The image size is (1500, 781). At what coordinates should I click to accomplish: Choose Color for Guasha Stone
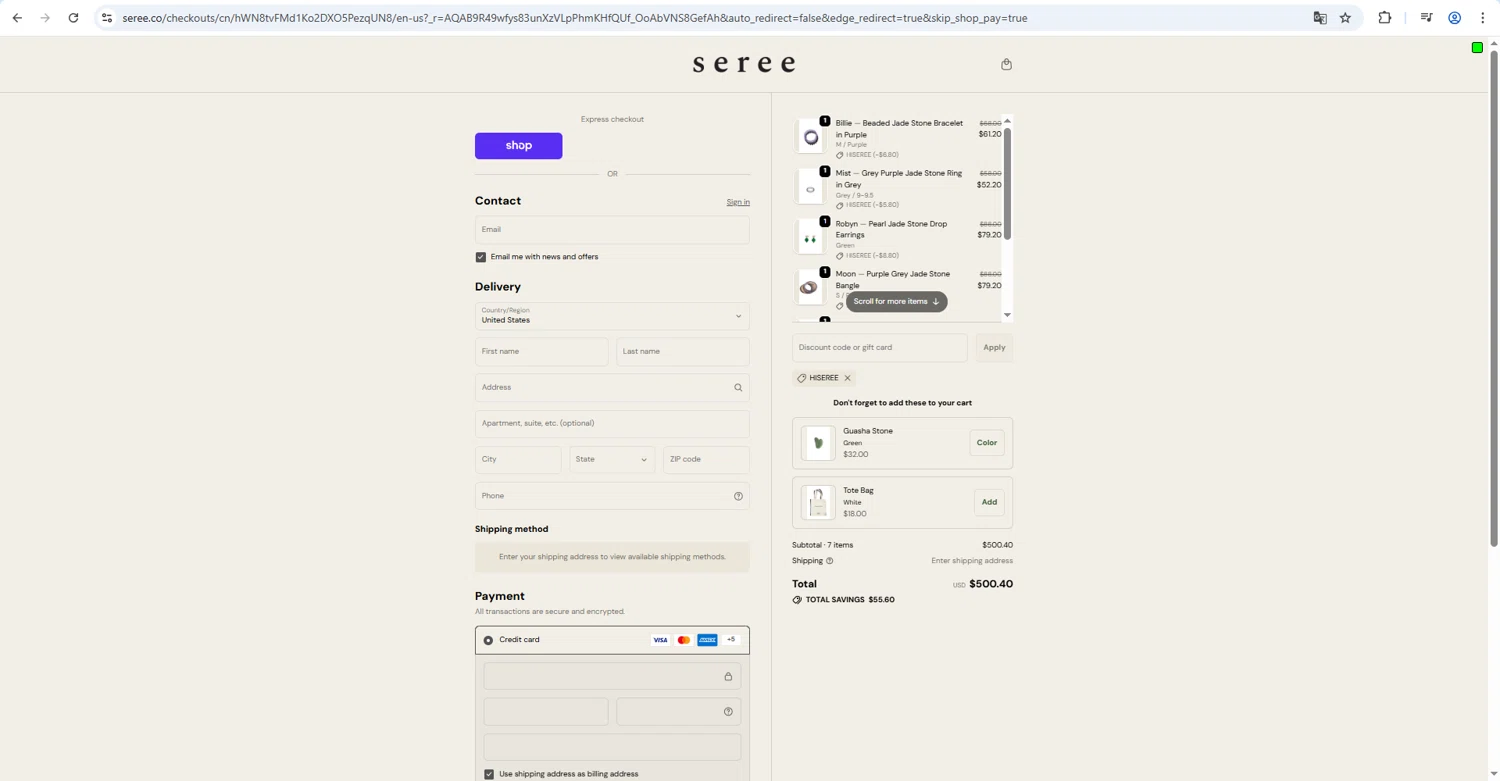pos(987,443)
